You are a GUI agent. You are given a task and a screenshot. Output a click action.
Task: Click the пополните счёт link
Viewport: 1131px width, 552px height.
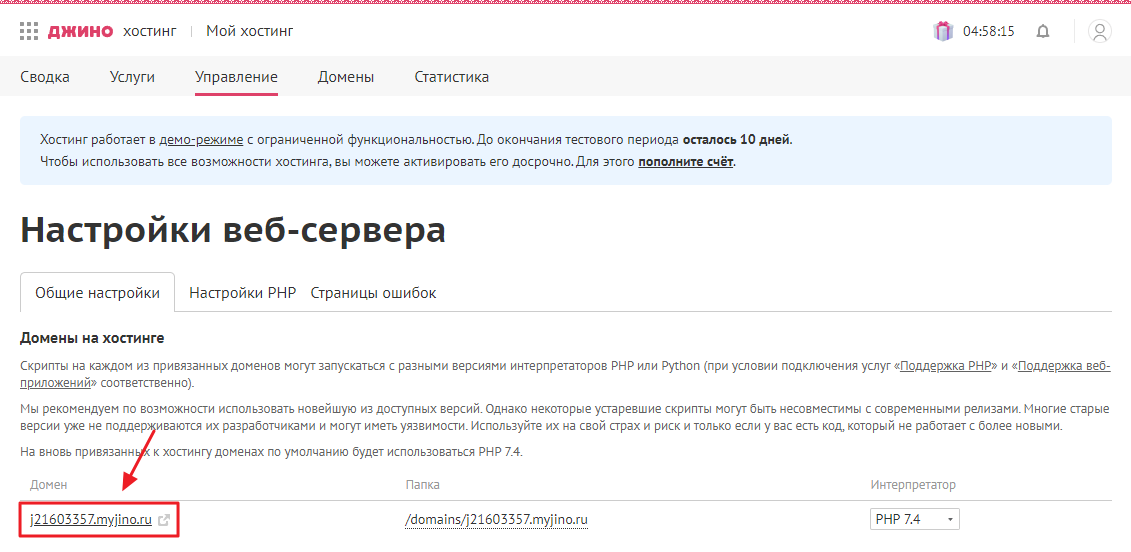686,161
